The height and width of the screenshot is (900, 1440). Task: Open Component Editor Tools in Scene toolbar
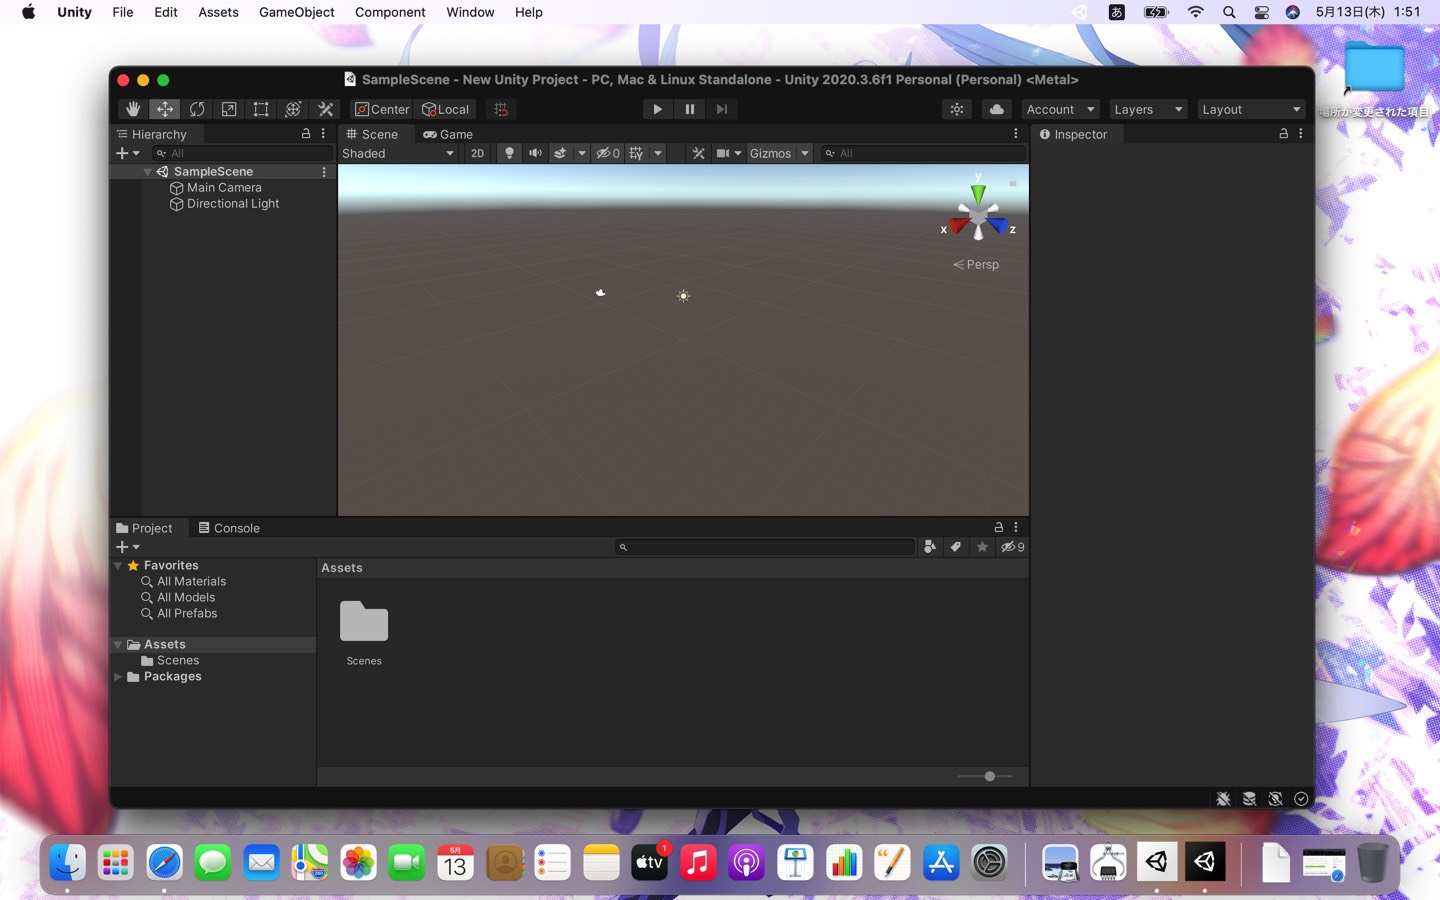coord(698,153)
